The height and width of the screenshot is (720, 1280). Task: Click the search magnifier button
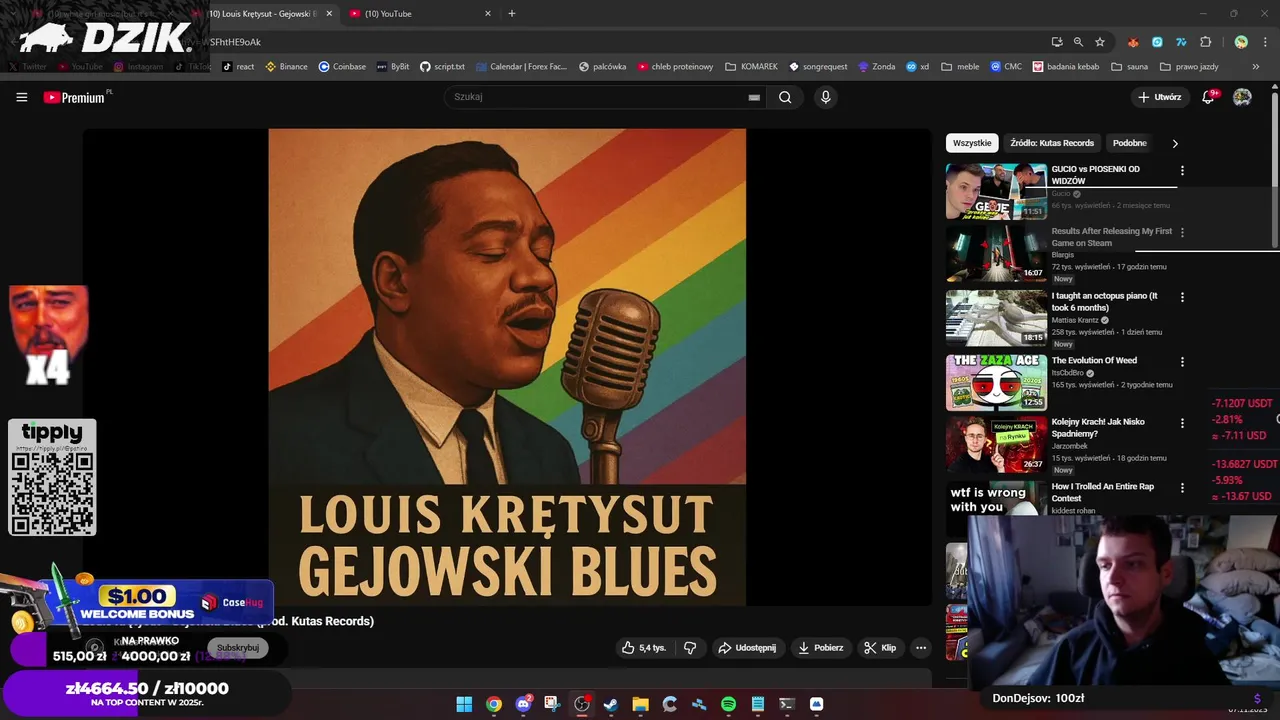coord(785,97)
